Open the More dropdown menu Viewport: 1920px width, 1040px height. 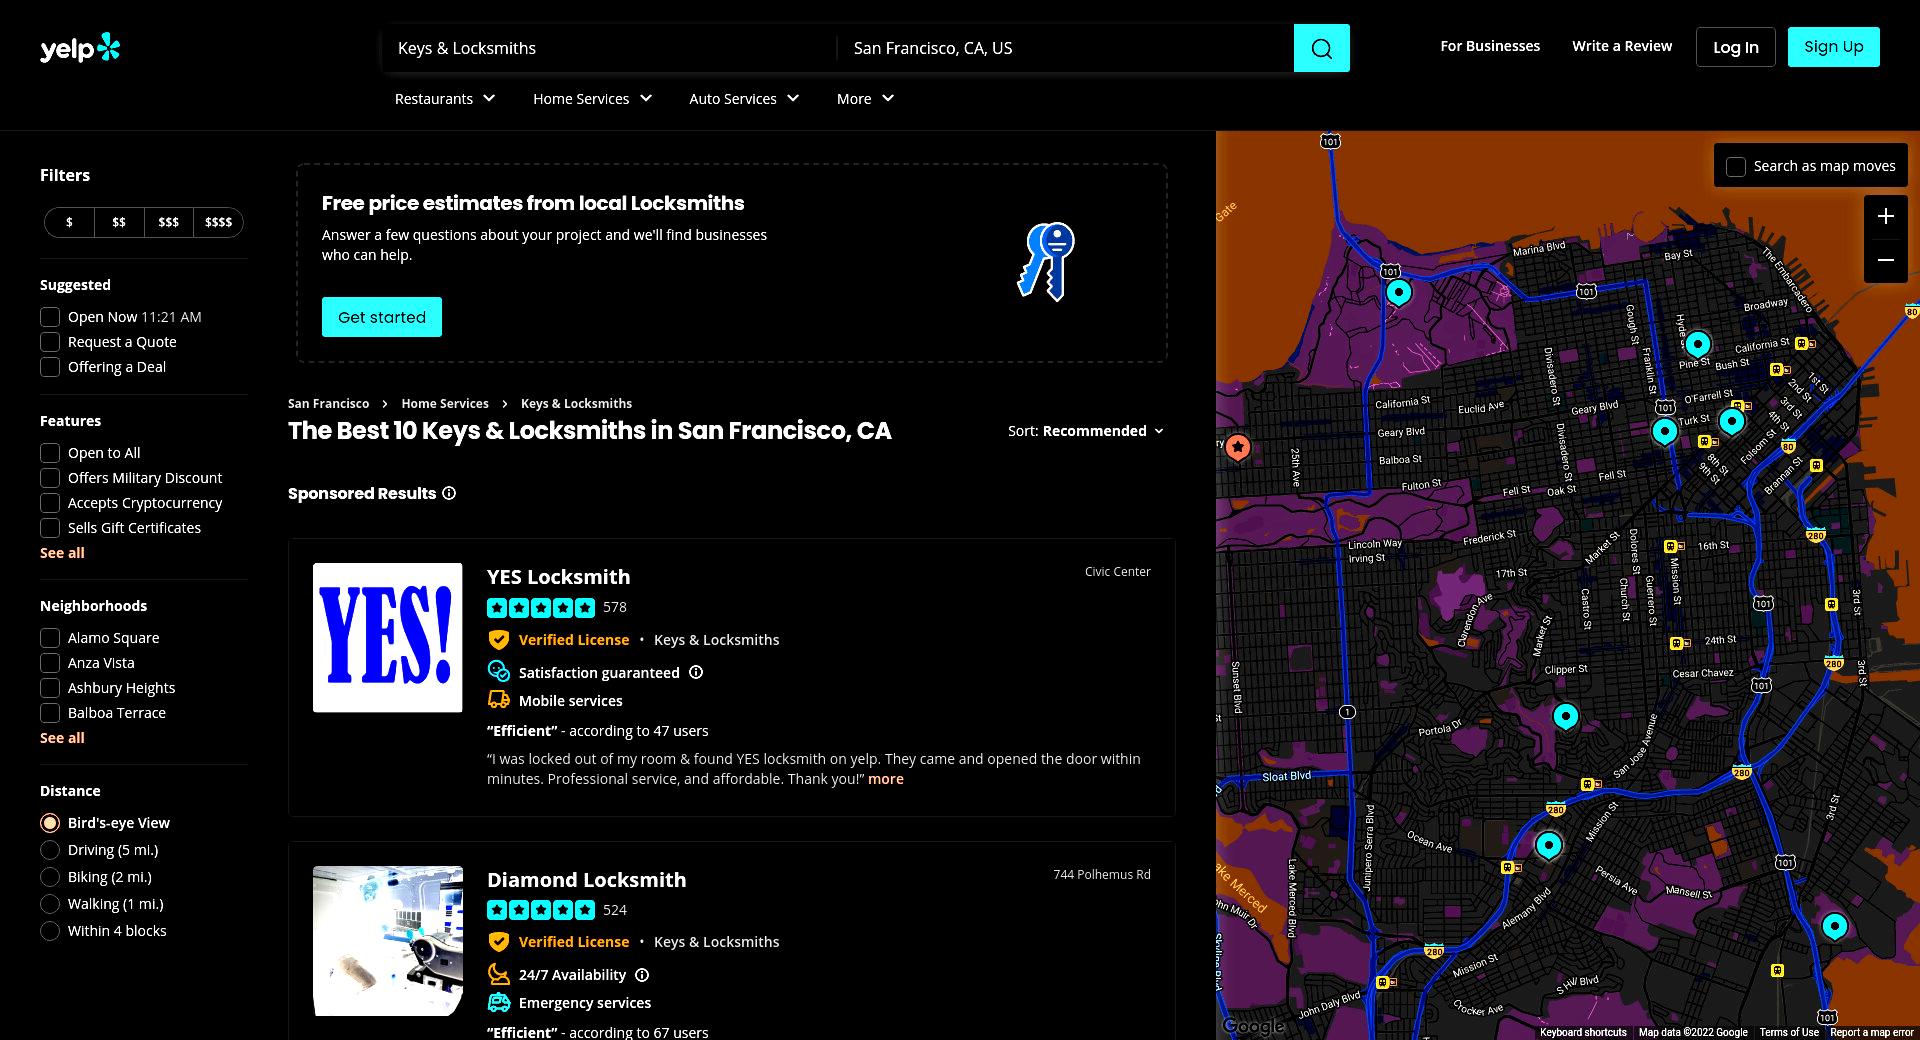click(x=865, y=99)
